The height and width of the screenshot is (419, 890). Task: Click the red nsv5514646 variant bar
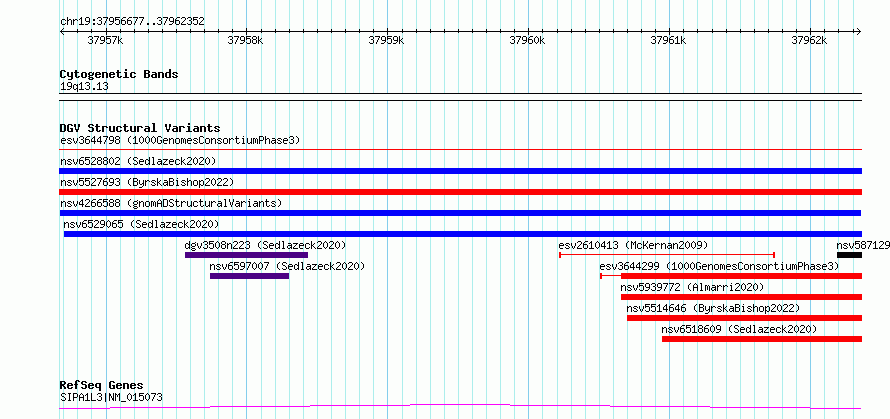(744, 318)
